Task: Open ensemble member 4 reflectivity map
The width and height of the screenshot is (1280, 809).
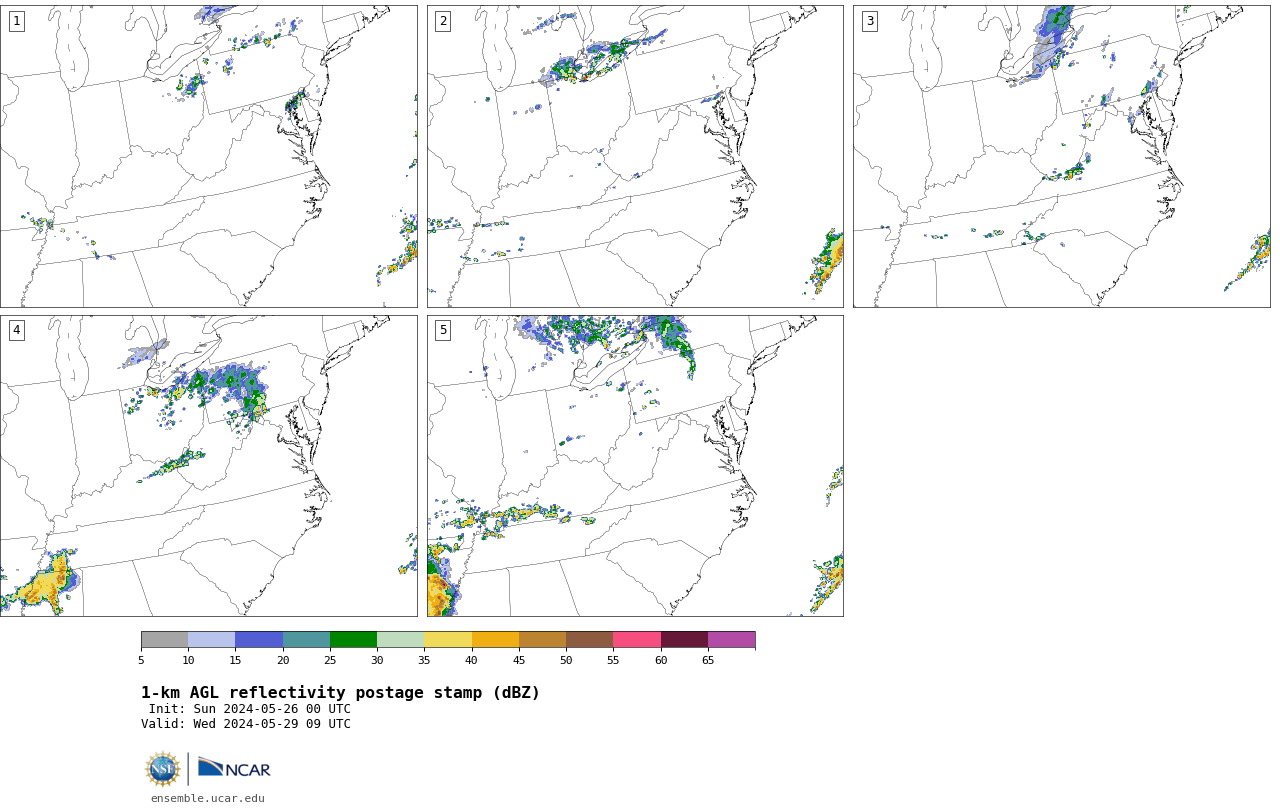Action: click(208, 466)
